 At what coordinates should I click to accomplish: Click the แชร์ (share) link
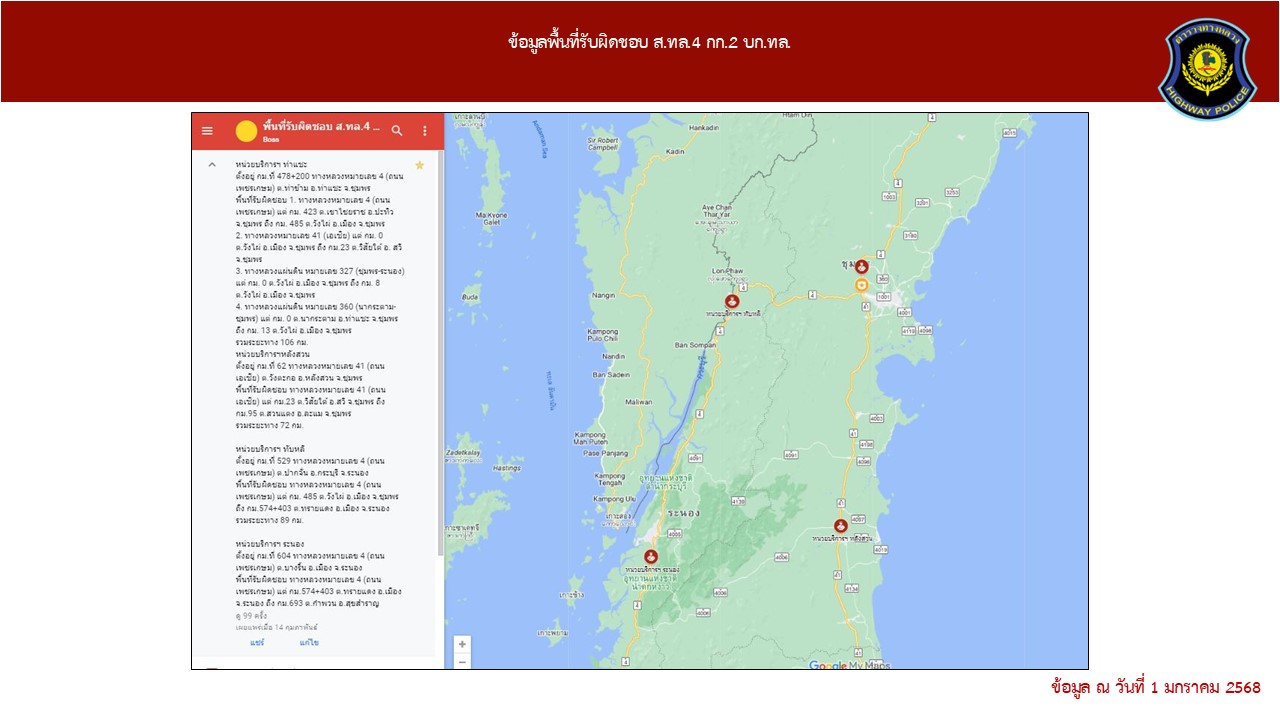coord(257,643)
